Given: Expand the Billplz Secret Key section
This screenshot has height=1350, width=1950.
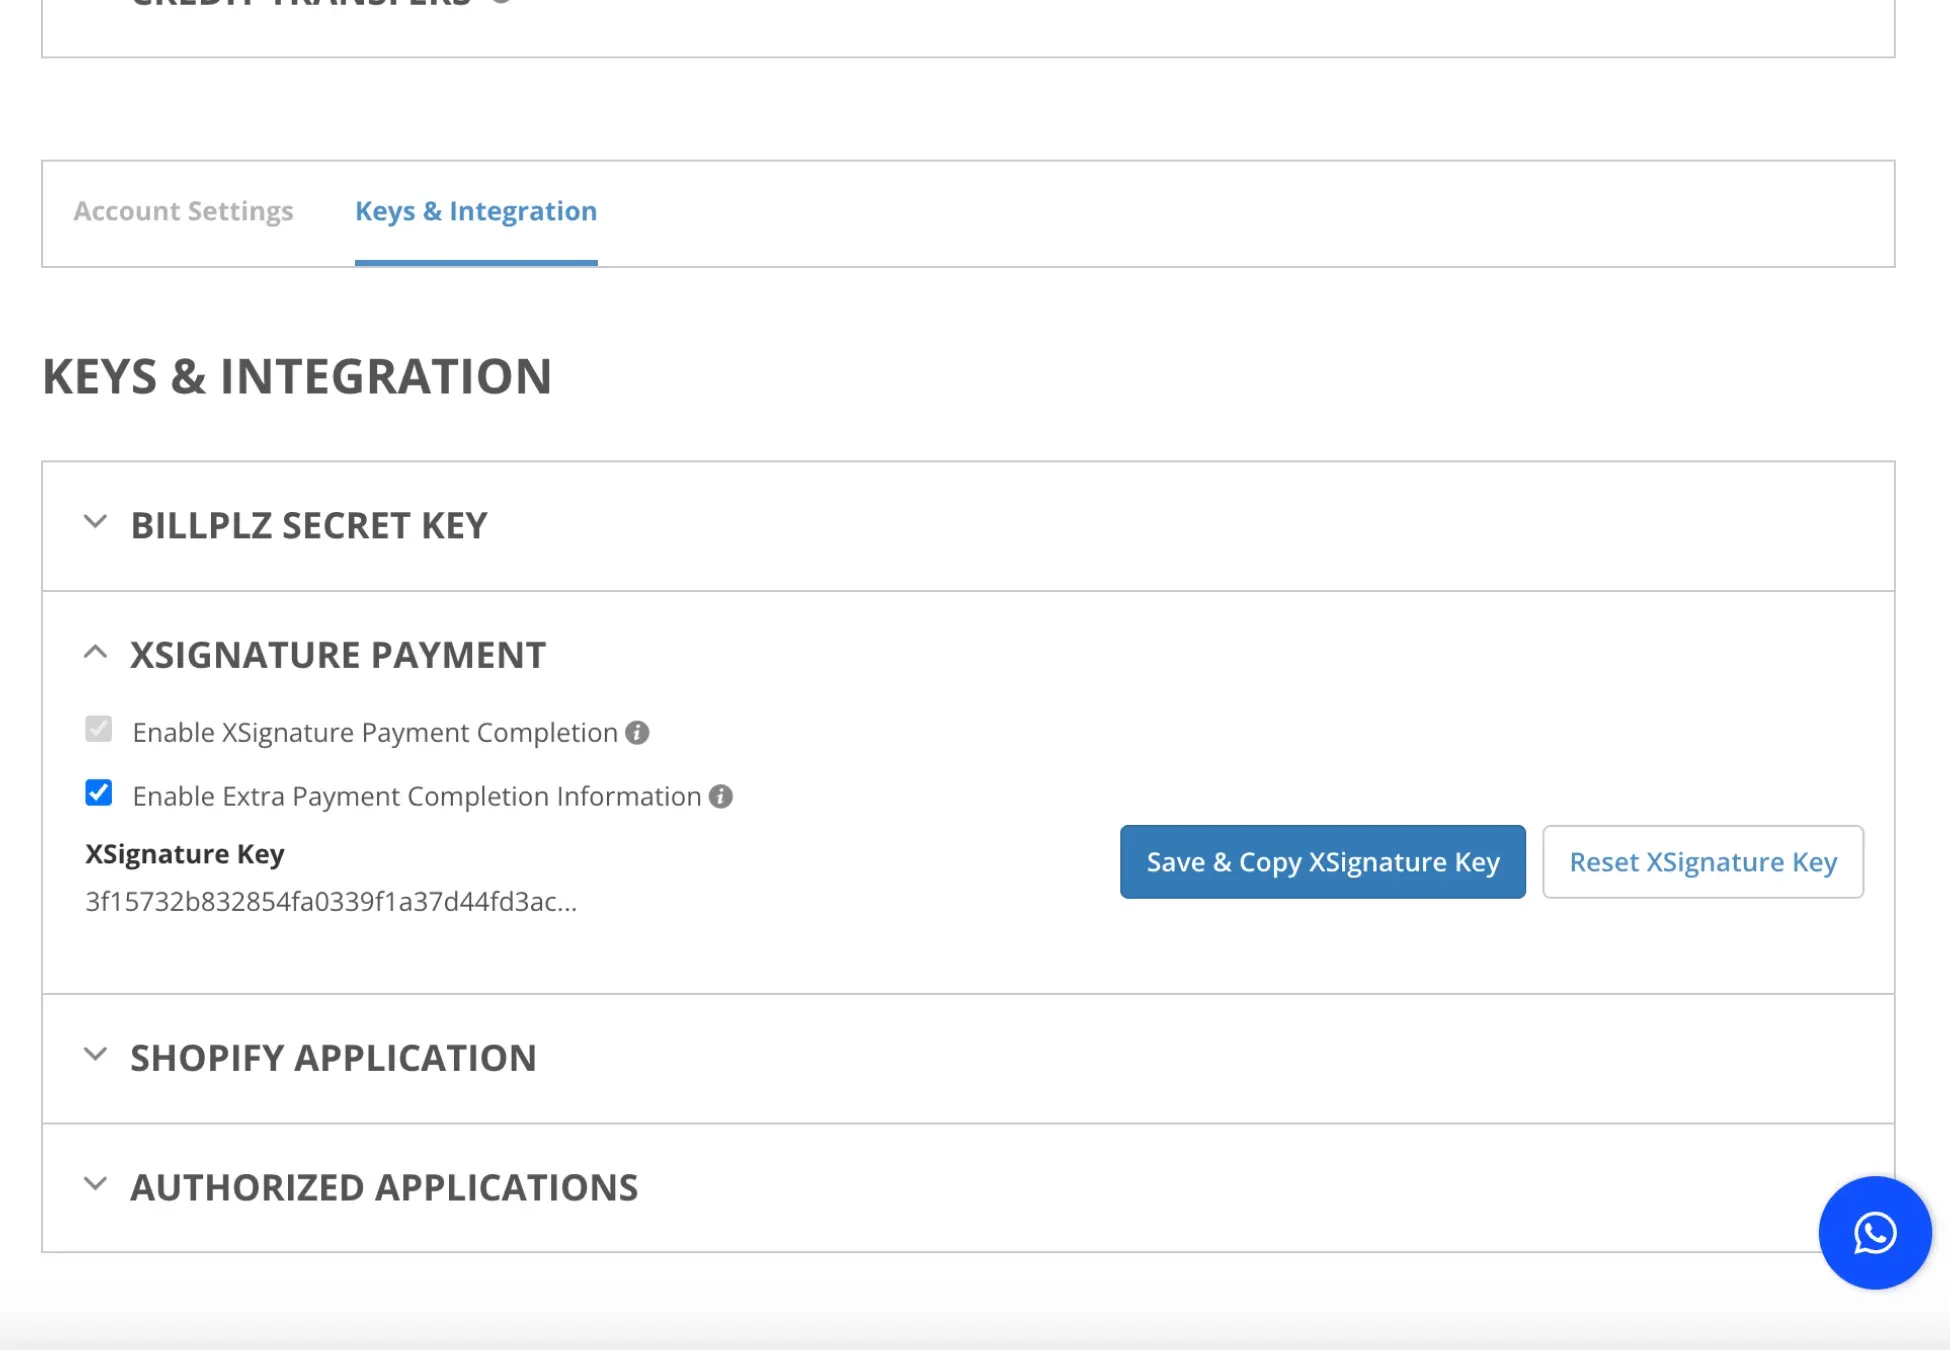Looking at the screenshot, I should point(967,526).
